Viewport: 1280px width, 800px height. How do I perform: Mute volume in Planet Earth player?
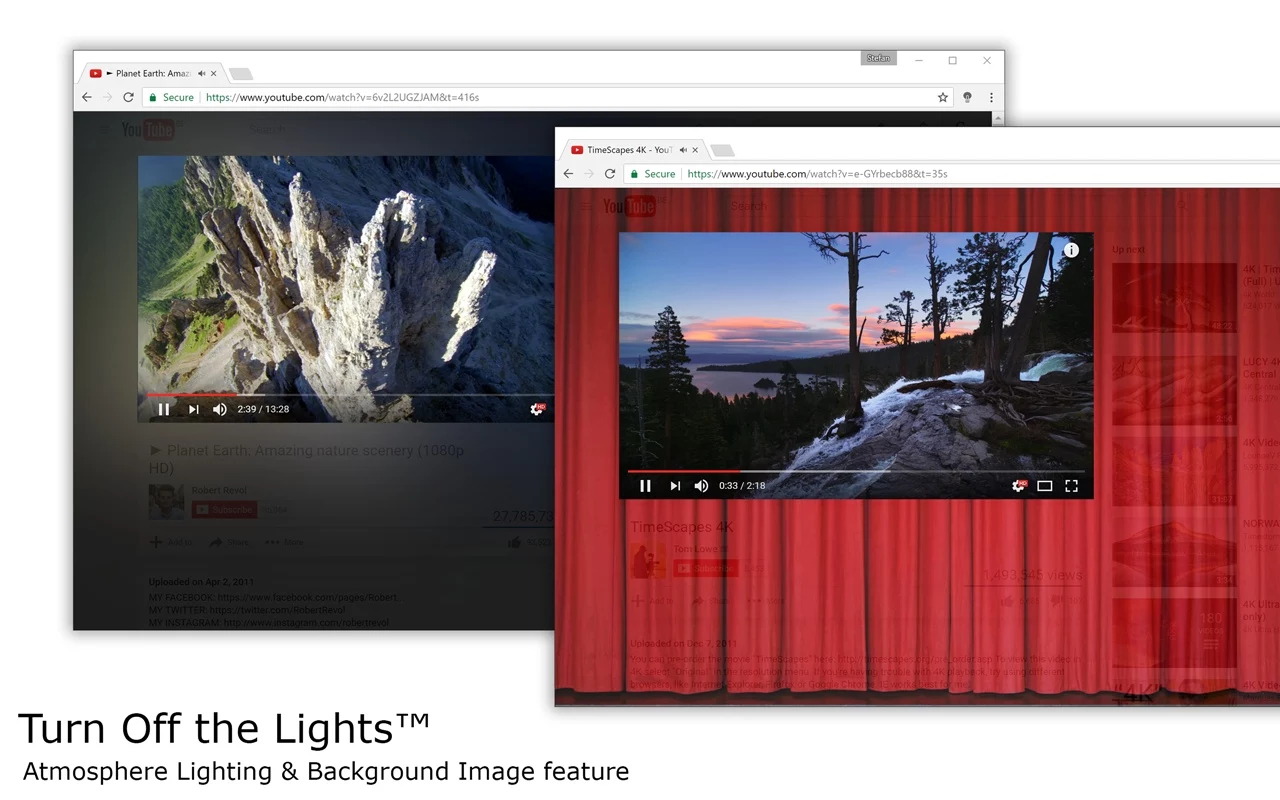tap(219, 409)
